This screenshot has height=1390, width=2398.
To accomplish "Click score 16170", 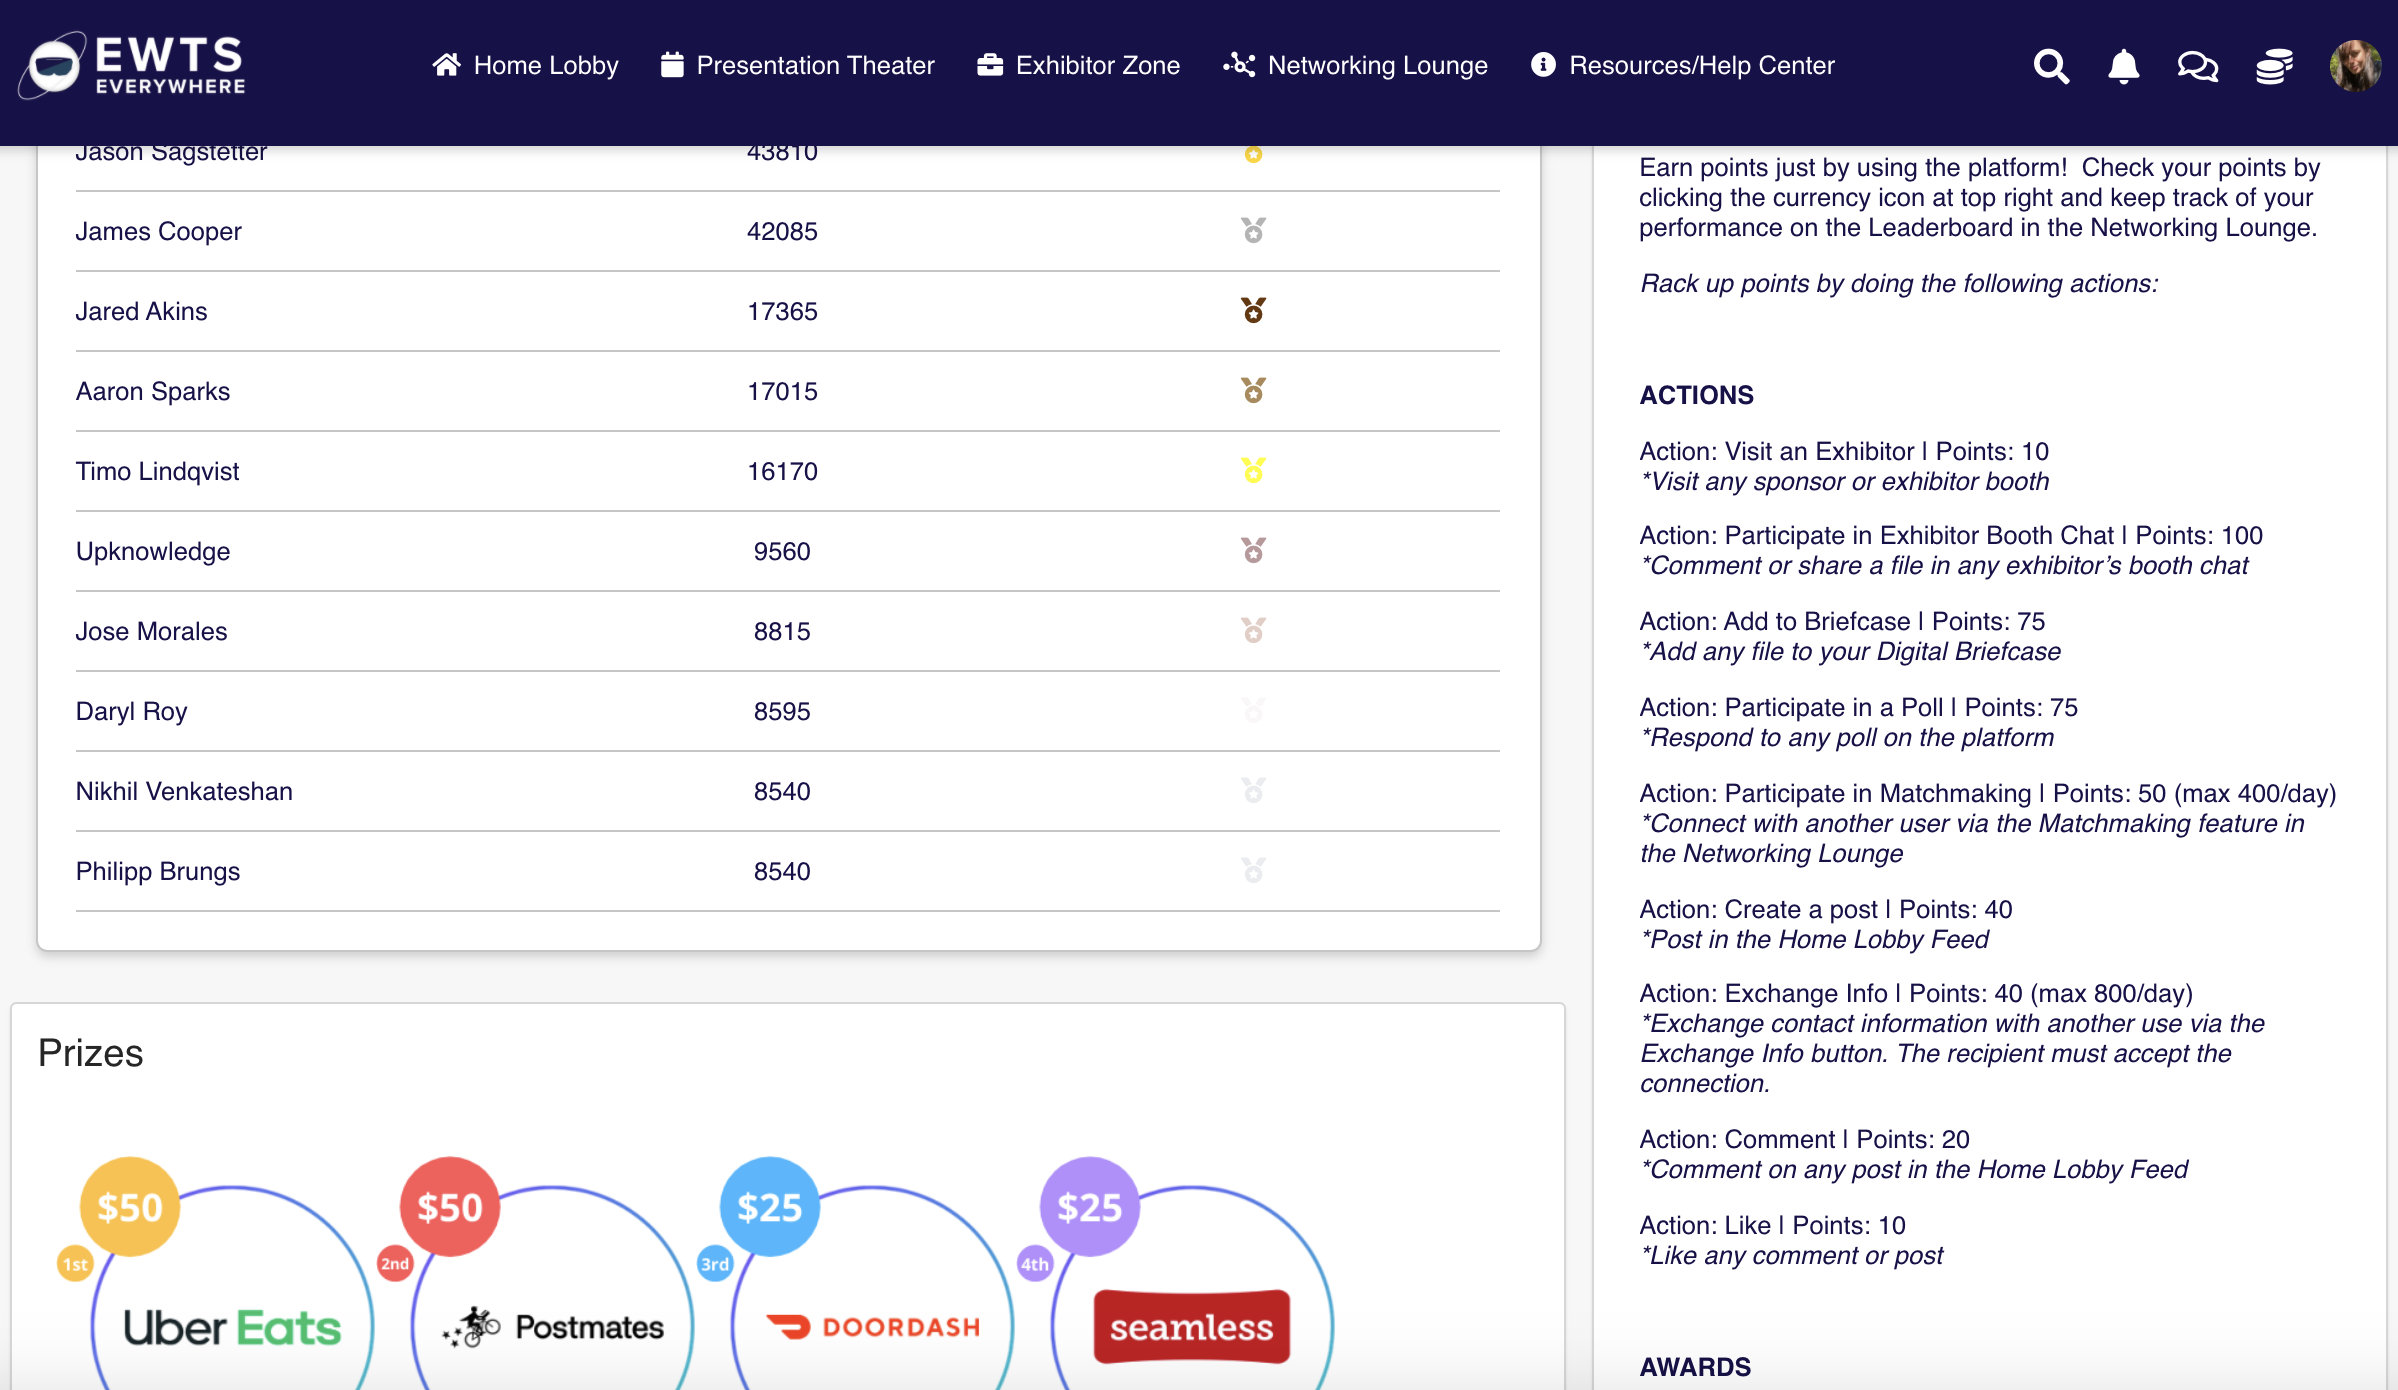I will [x=782, y=471].
